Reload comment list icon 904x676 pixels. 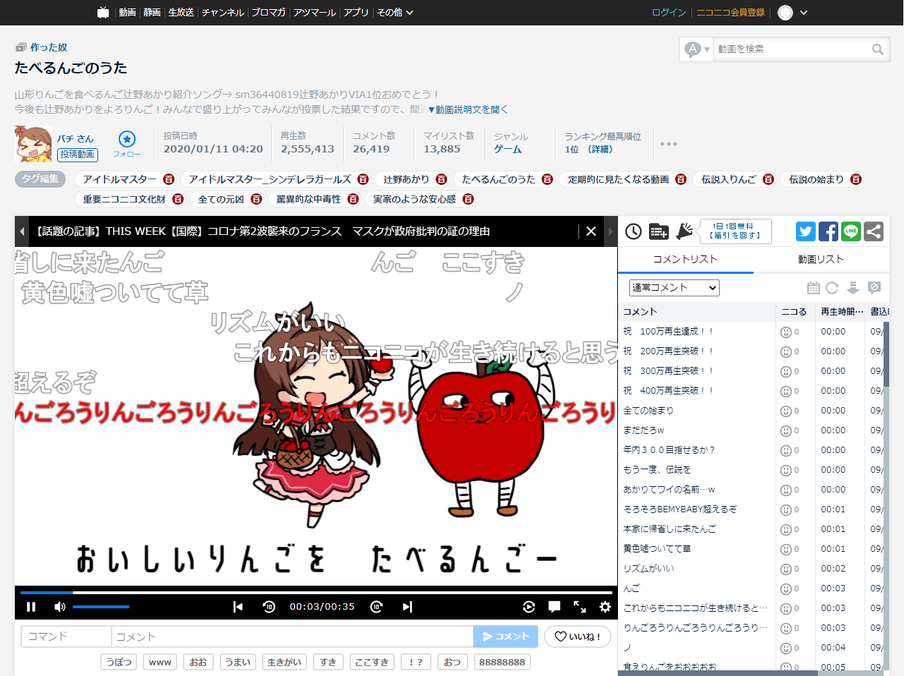coord(832,288)
